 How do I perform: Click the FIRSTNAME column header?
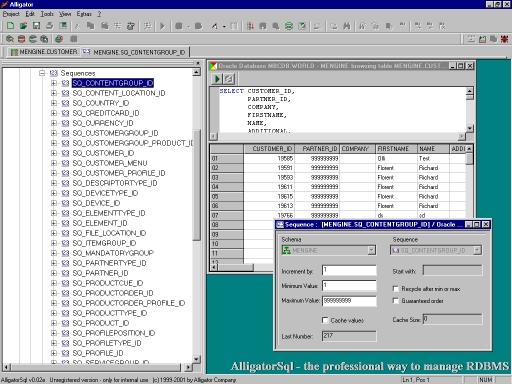pyautogui.click(x=396, y=149)
